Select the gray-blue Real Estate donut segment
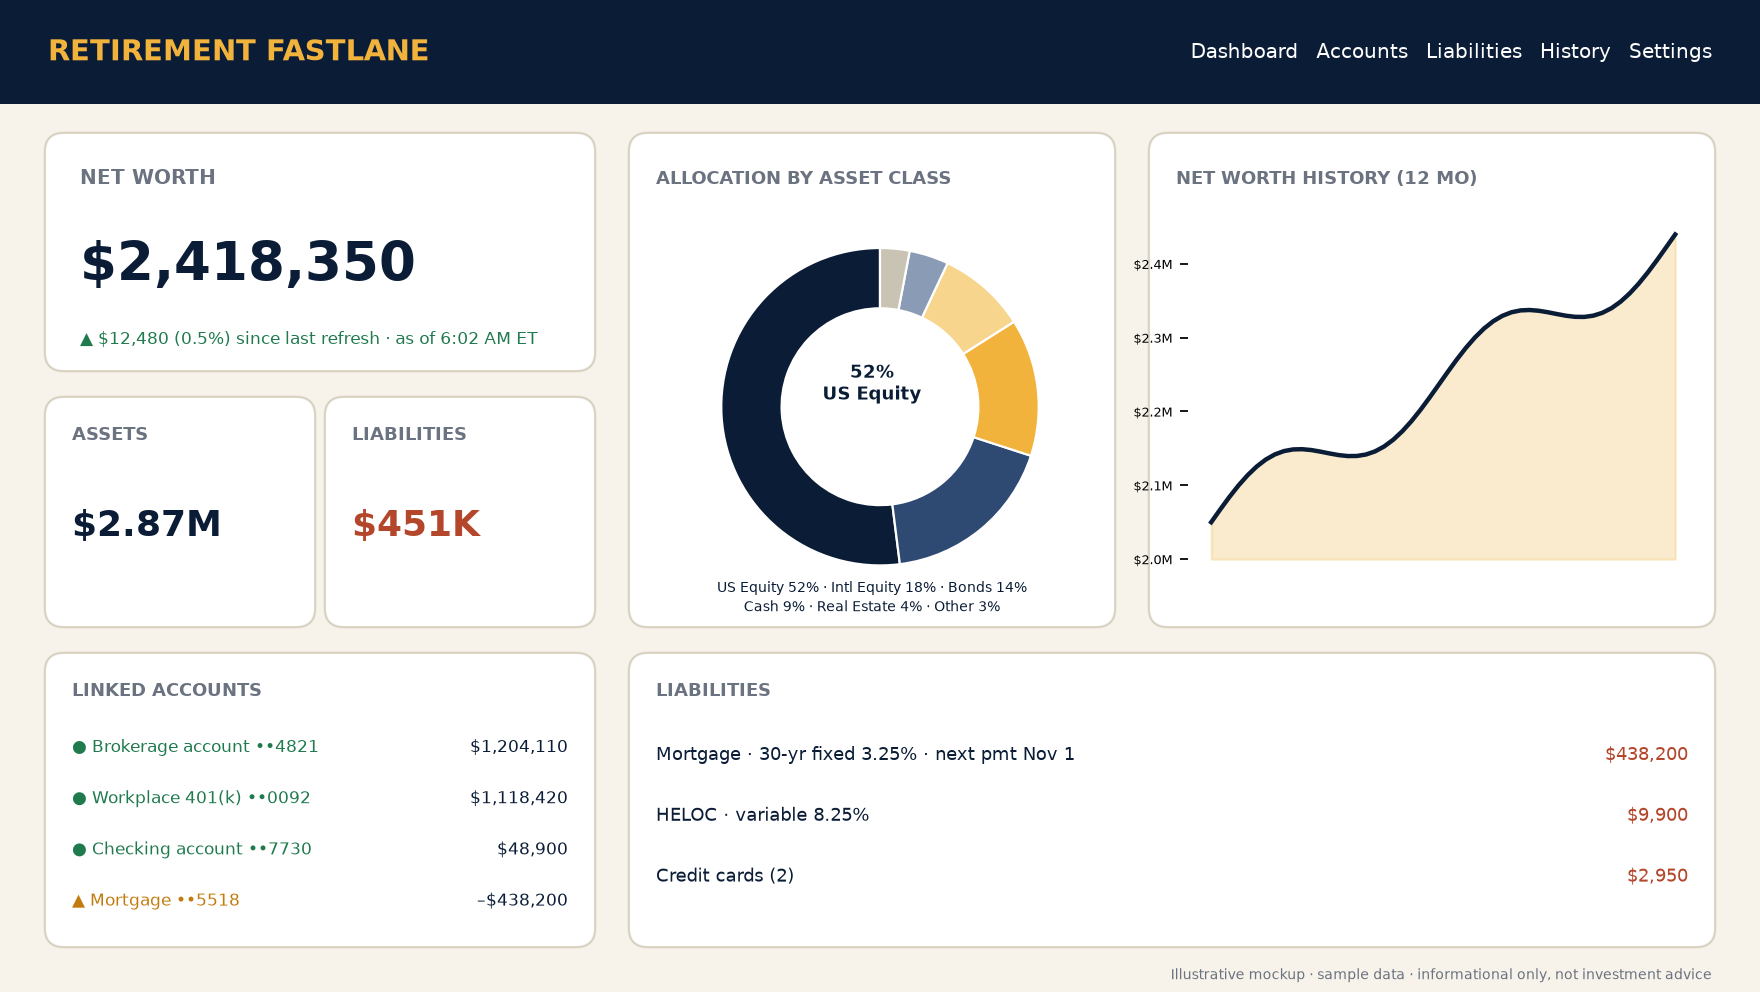This screenshot has width=1760, height=992. click(x=921, y=284)
